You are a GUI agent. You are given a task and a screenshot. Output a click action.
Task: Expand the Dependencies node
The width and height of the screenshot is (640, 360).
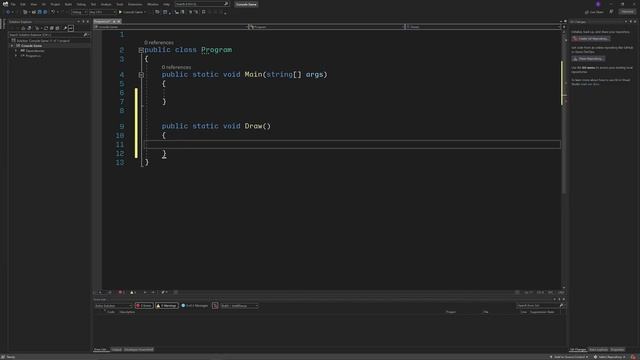[x=16, y=51]
